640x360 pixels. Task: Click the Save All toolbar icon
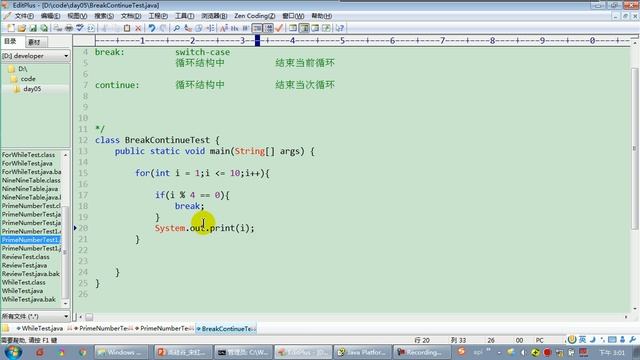click(44, 28)
